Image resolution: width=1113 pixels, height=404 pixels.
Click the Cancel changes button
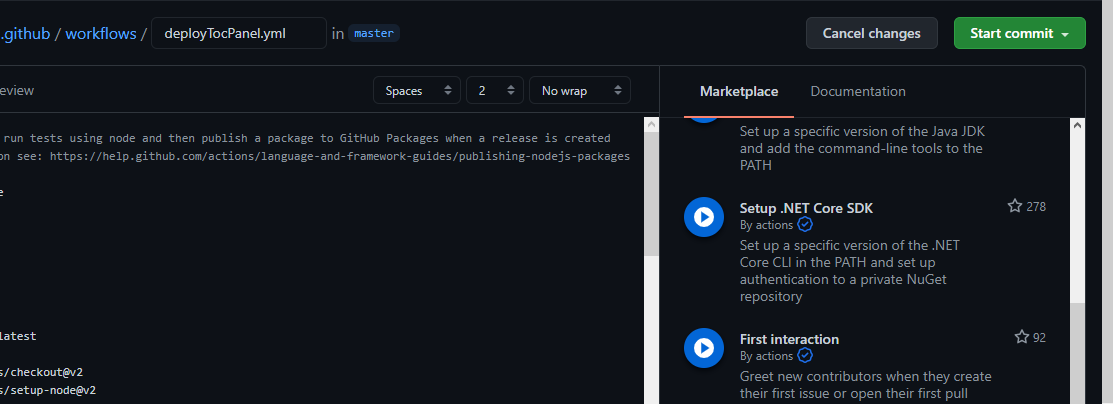pos(872,33)
